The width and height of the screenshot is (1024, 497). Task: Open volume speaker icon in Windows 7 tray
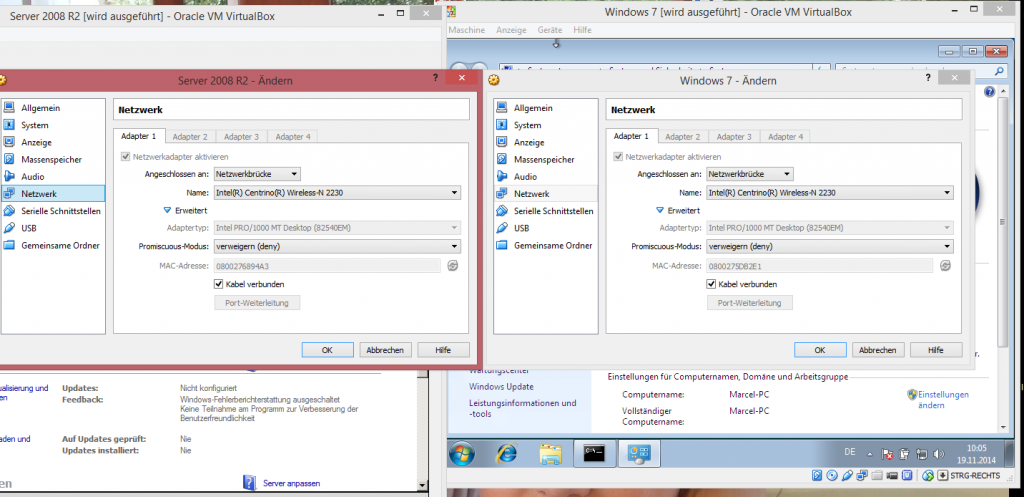939,454
